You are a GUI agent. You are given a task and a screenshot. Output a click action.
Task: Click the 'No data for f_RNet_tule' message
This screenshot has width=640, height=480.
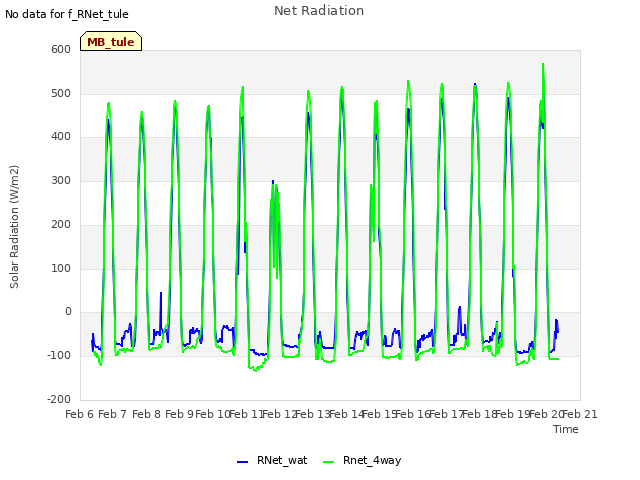tap(67, 14)
